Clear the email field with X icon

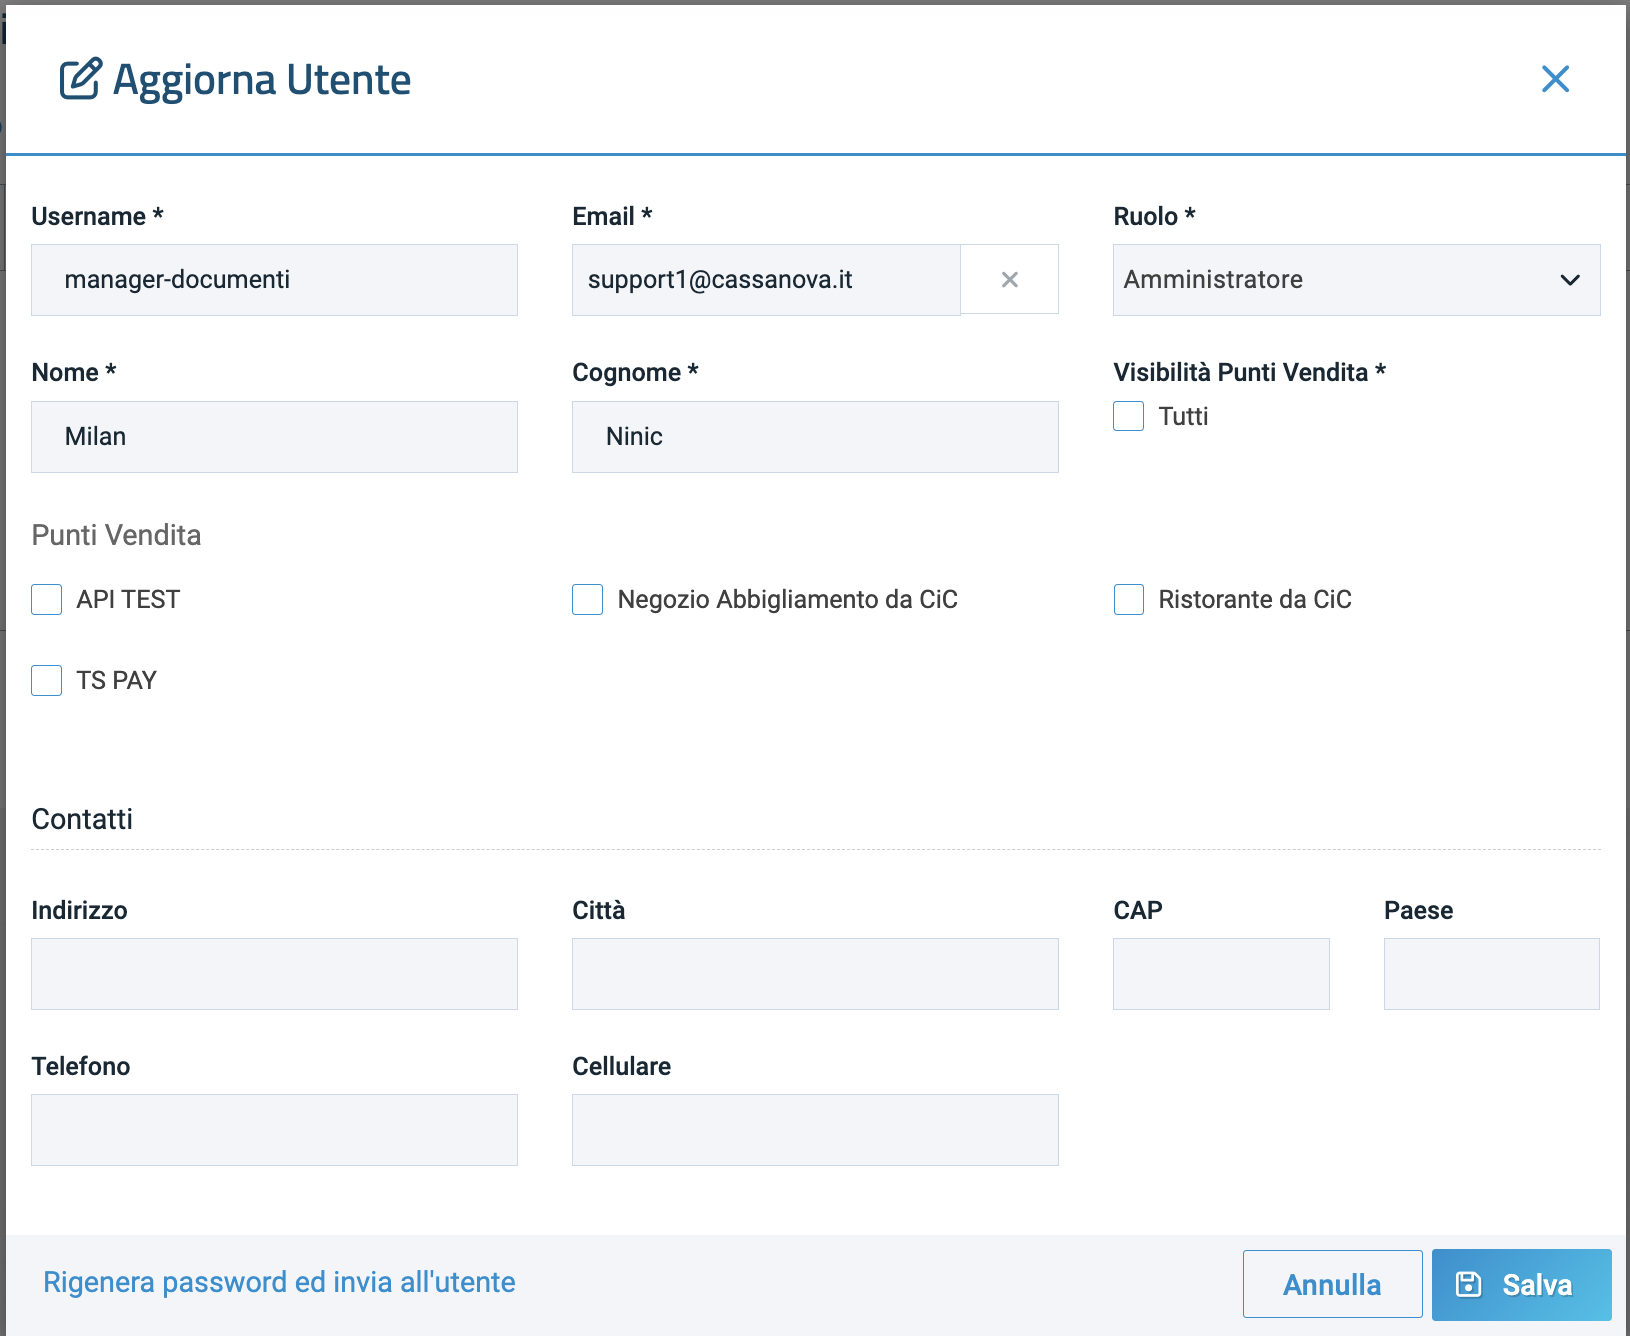coord(1009,280)
